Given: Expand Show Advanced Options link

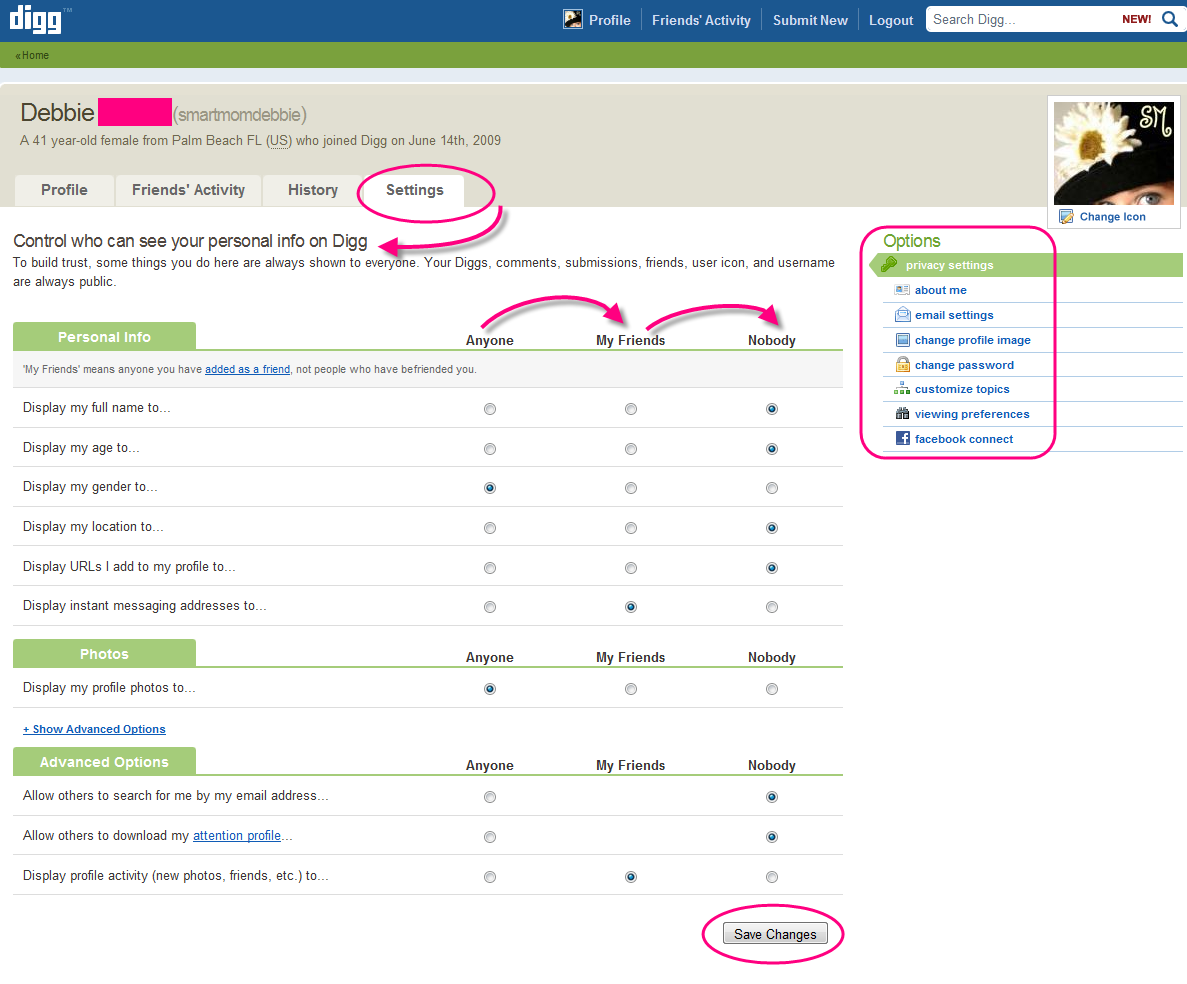Looking at the screenshot, I should click(94, 729).
